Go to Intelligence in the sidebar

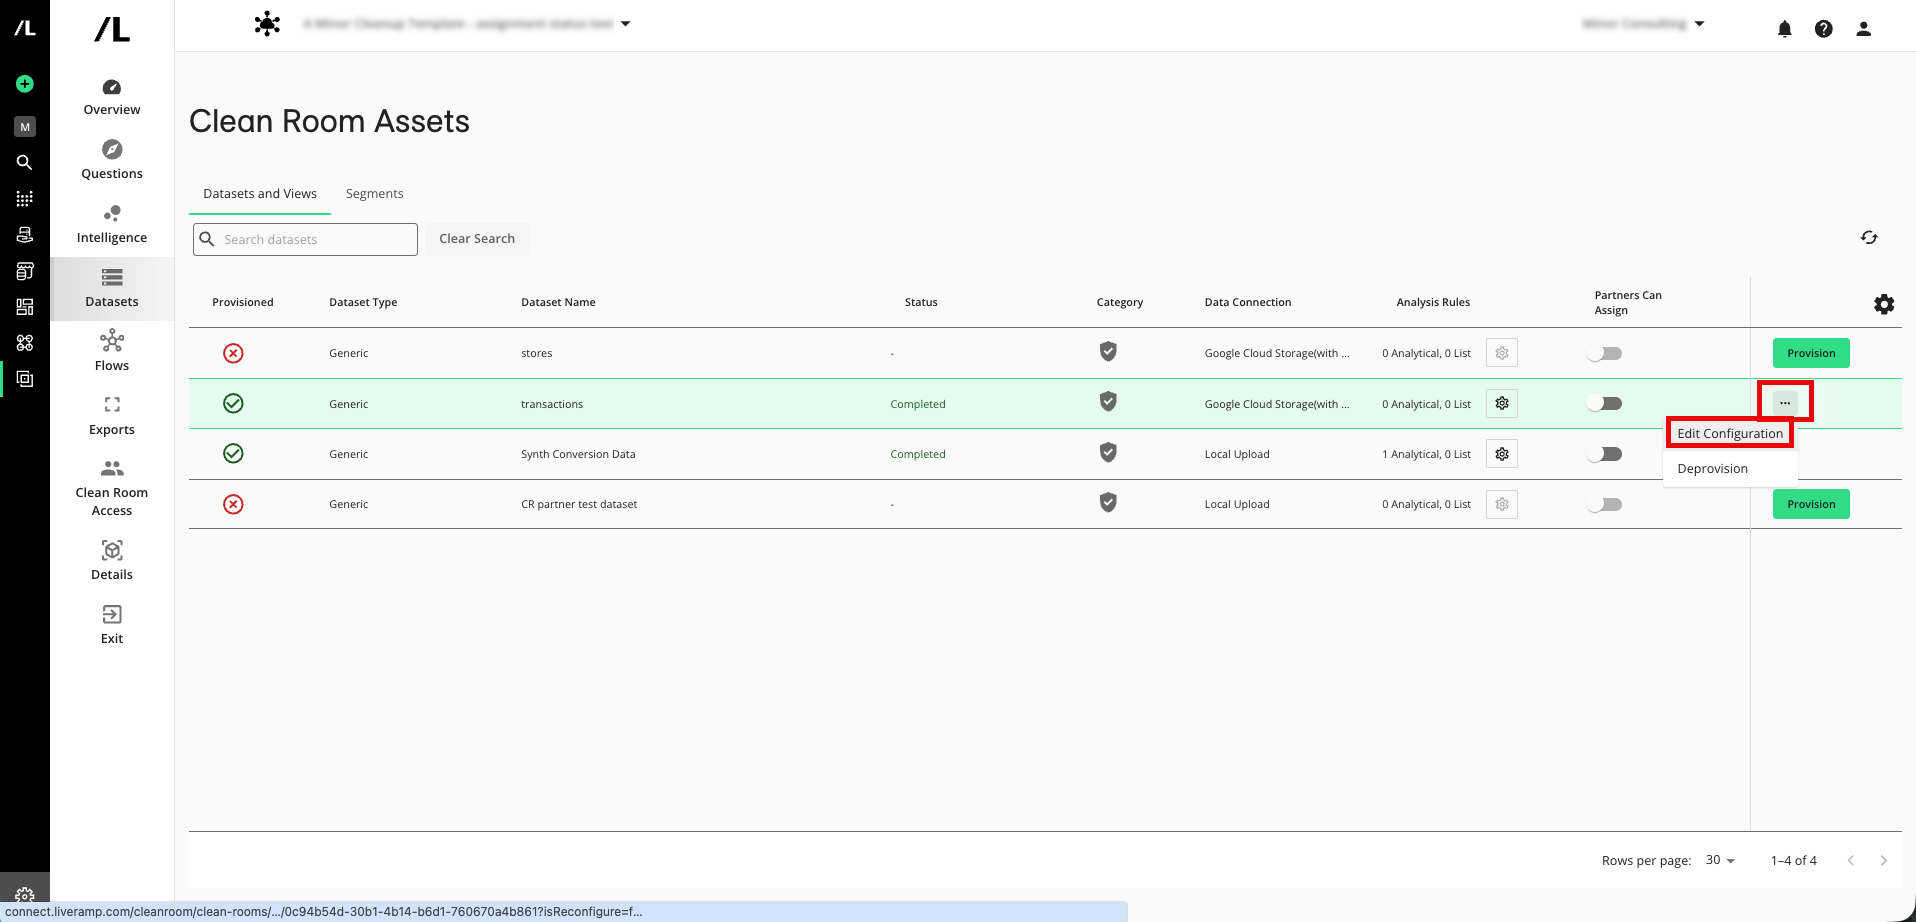pyautogui.click(x=112, y=225)
